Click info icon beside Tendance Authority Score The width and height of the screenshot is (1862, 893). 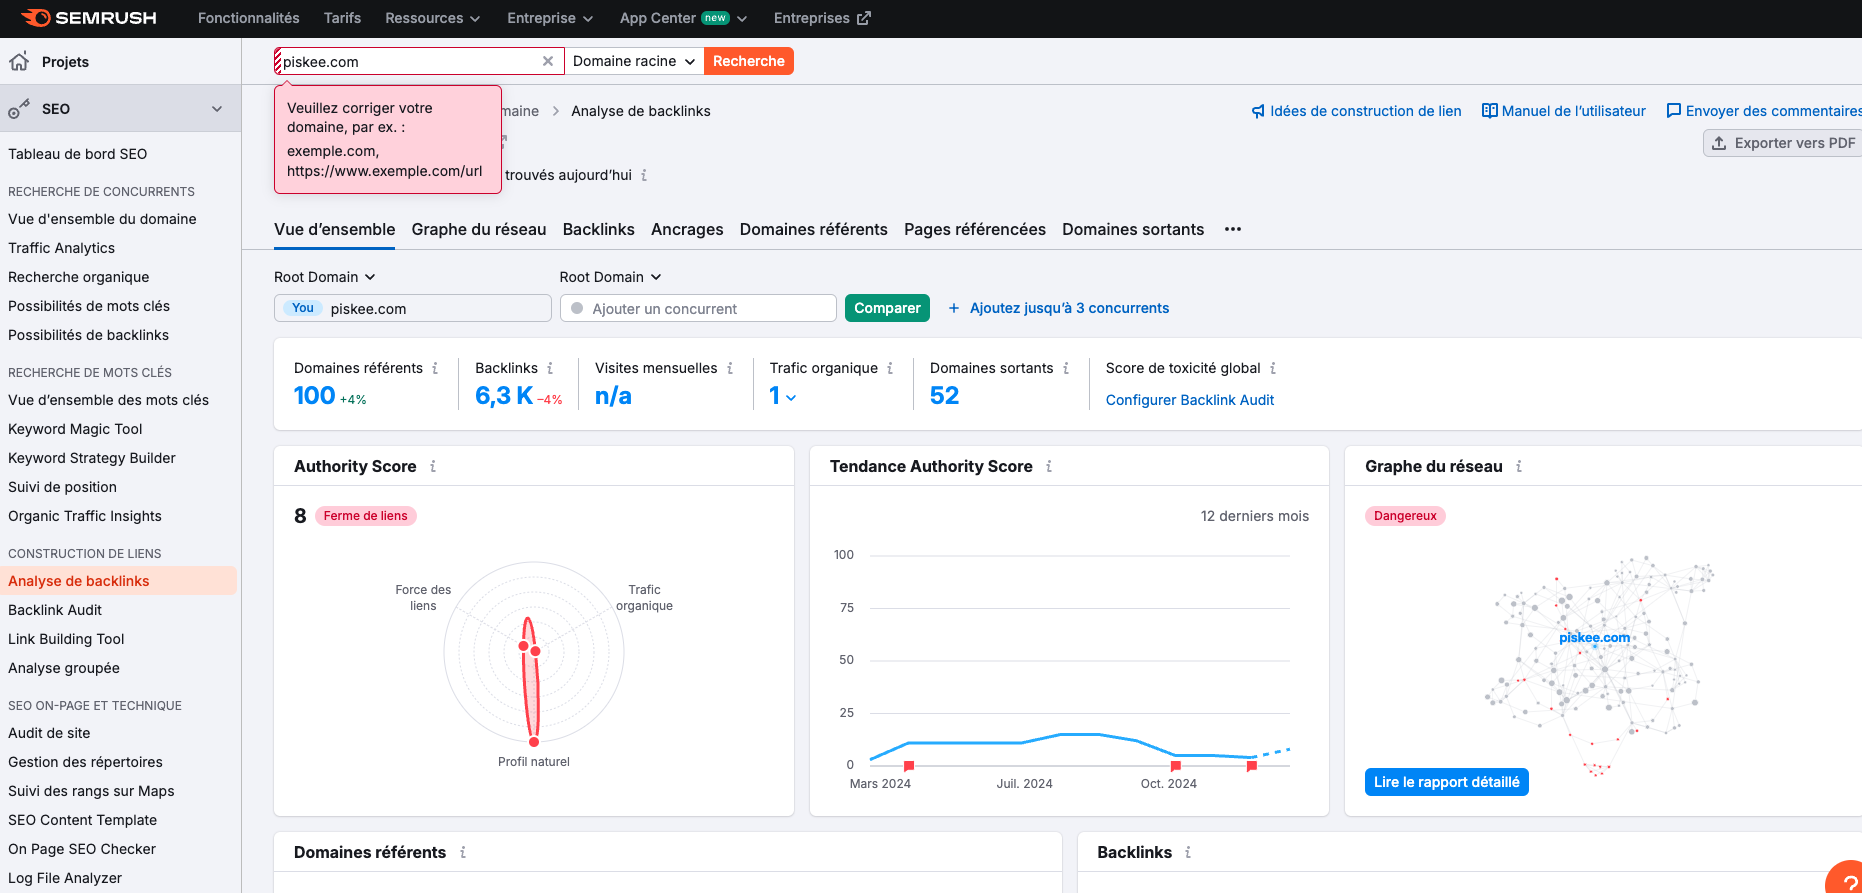[1049, 466]
